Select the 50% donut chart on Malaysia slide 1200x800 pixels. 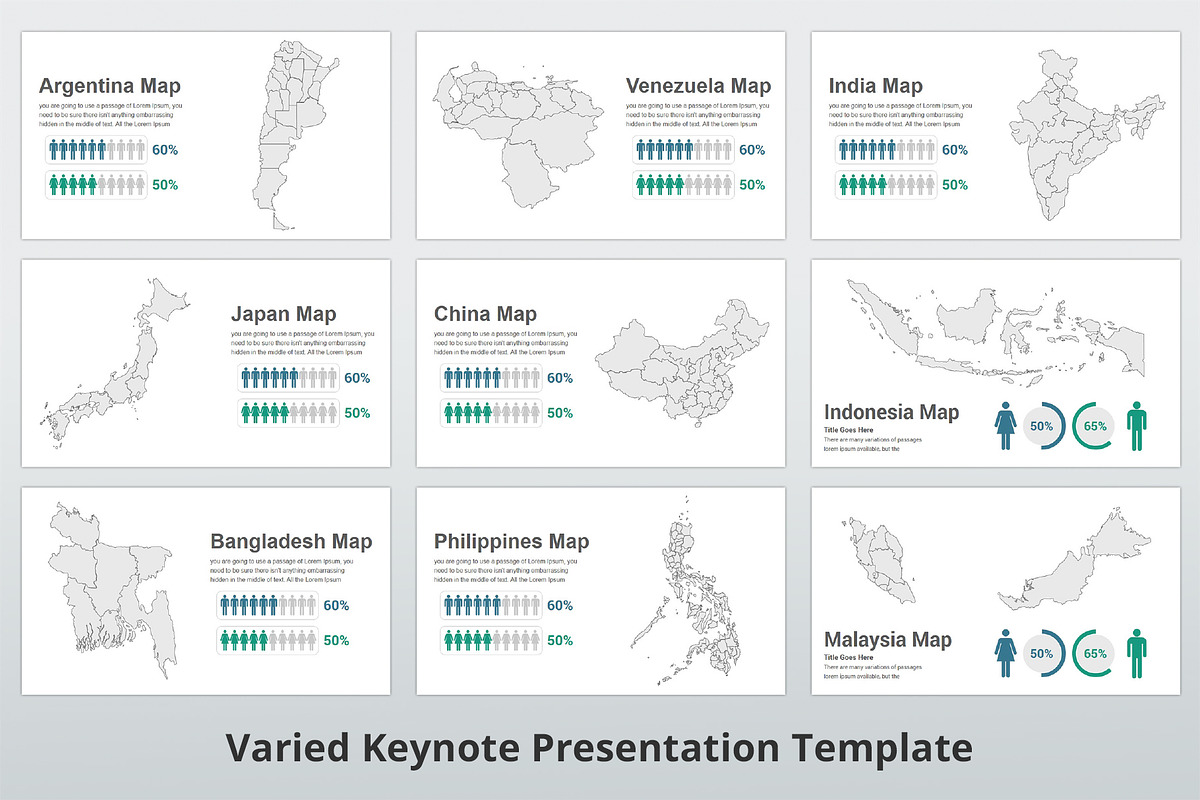(x=1042, y=653)
